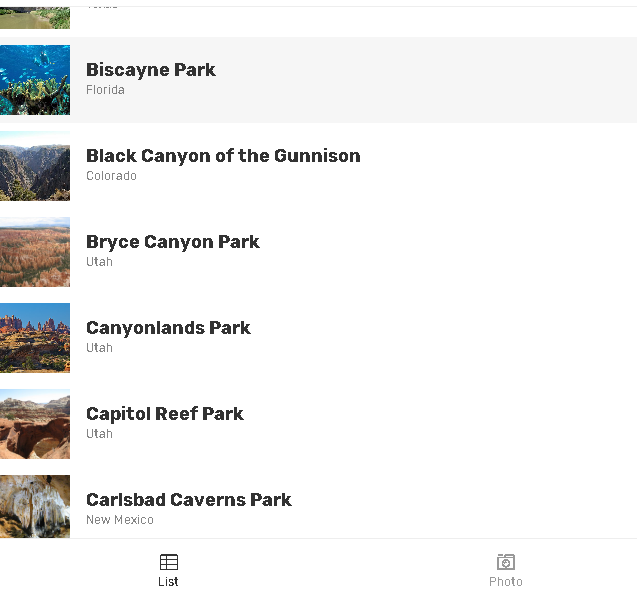Select the Capitol Reef Park title
The image size is (637, 599).
point(165,414)
